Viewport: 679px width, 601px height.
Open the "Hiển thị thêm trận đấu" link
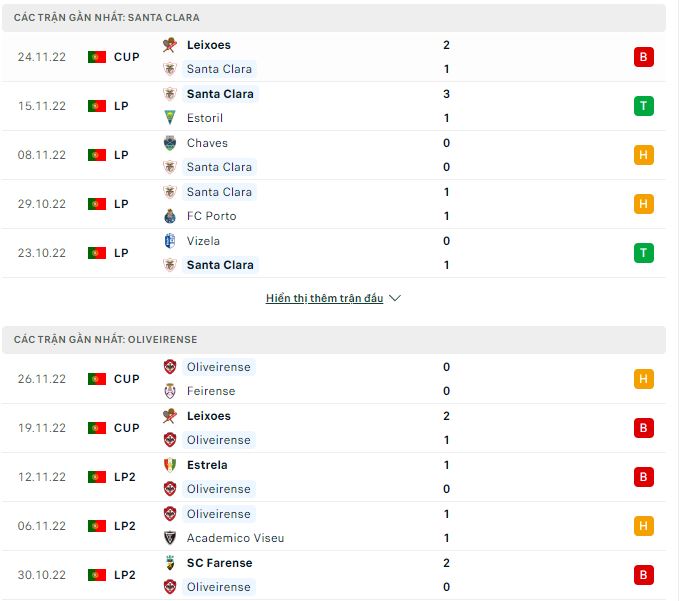point(324,298)
